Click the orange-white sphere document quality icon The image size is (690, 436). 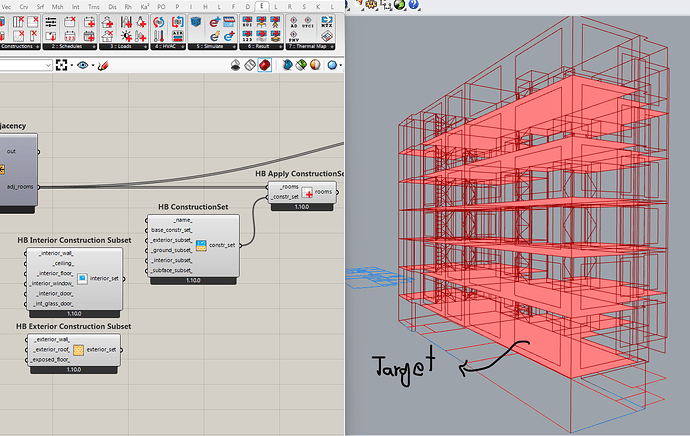(x=315, y=65)
